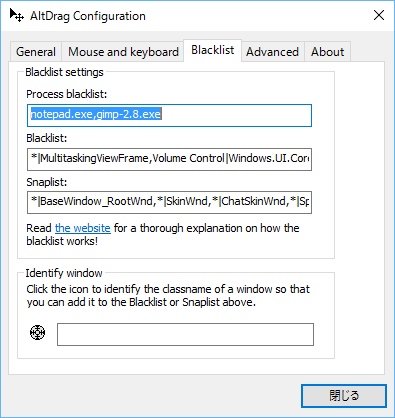Click the identify window classname field
Screen dimensions: 395x418
click(185, 334)
